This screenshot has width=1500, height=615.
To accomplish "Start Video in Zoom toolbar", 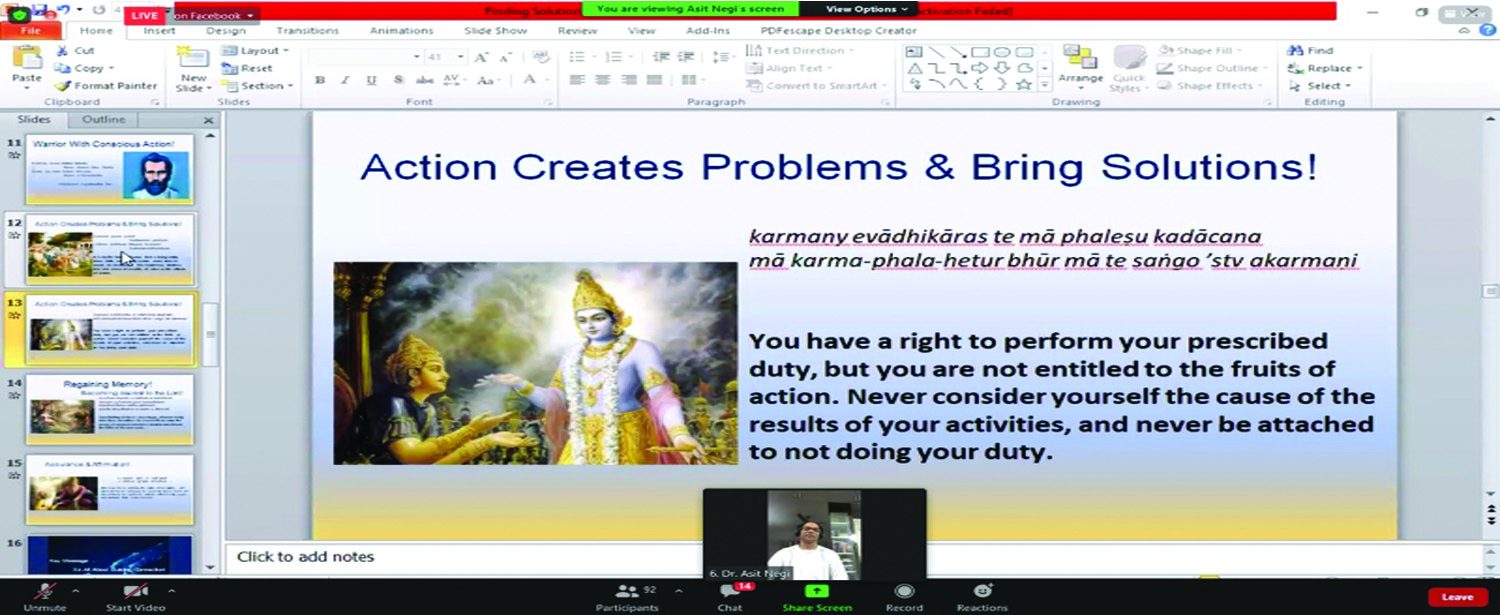I will tap(135, 595).
